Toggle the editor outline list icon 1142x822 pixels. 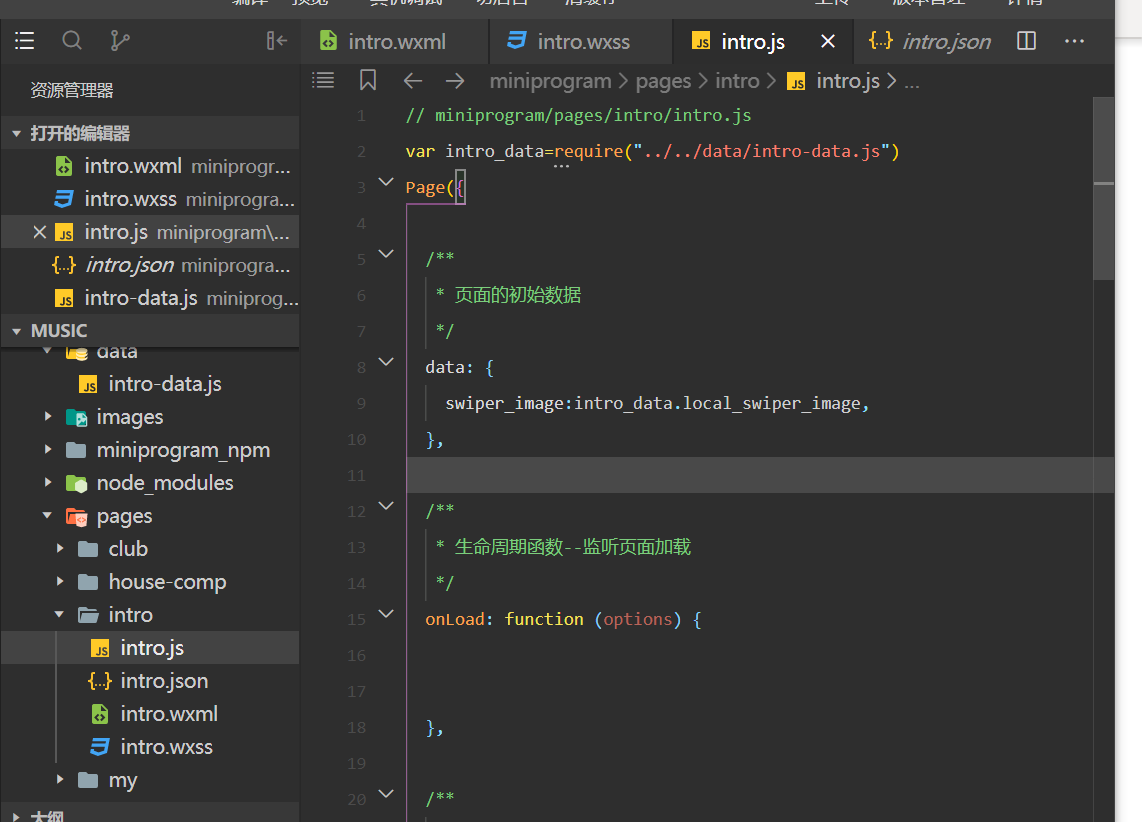(323, 80)
